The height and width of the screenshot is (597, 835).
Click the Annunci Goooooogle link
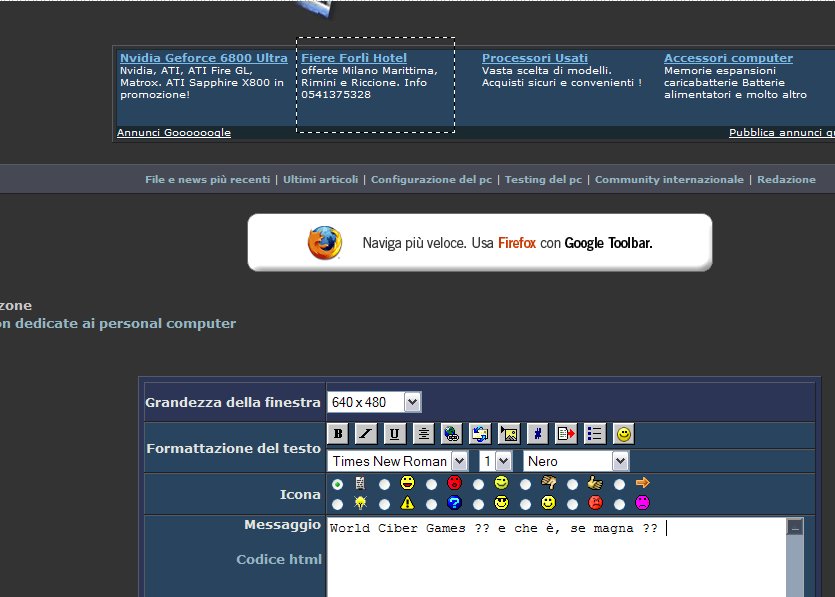pos(174,132)
